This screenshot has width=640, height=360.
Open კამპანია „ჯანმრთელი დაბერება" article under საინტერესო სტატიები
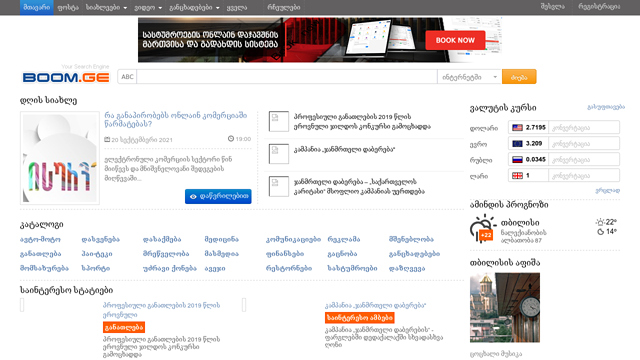376,305
